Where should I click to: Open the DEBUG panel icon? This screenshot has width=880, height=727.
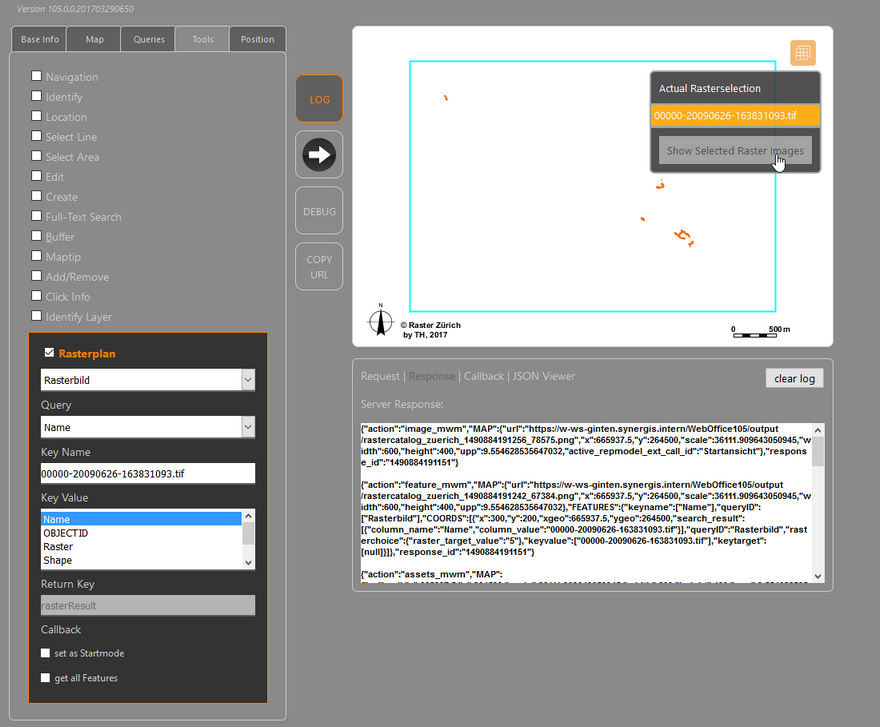[x=319, y=210]
